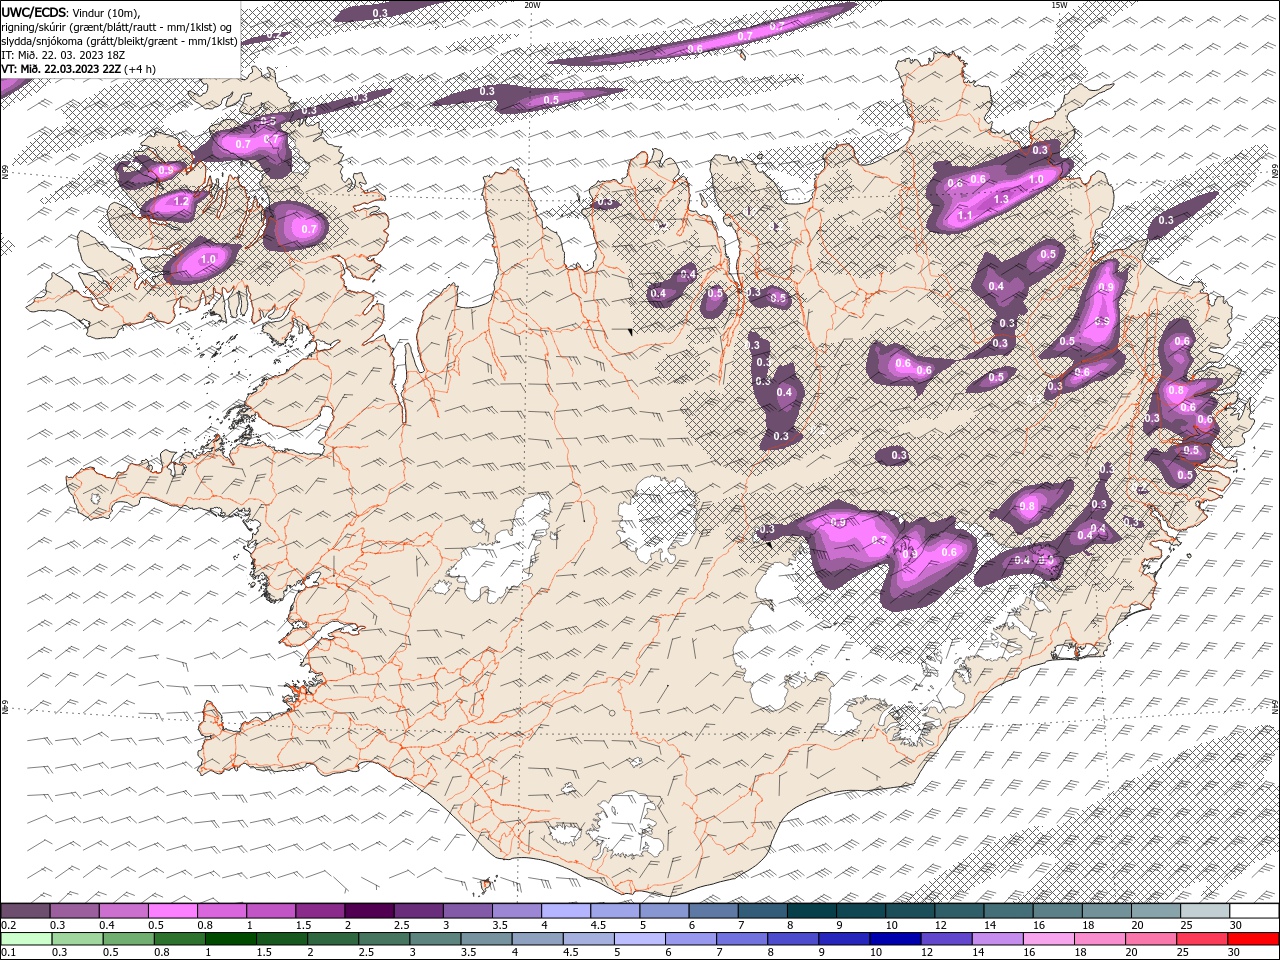The image size is (1280, 960).
Task: Click the (+4 h) forecast offset text
Action: tap(141, 69)
